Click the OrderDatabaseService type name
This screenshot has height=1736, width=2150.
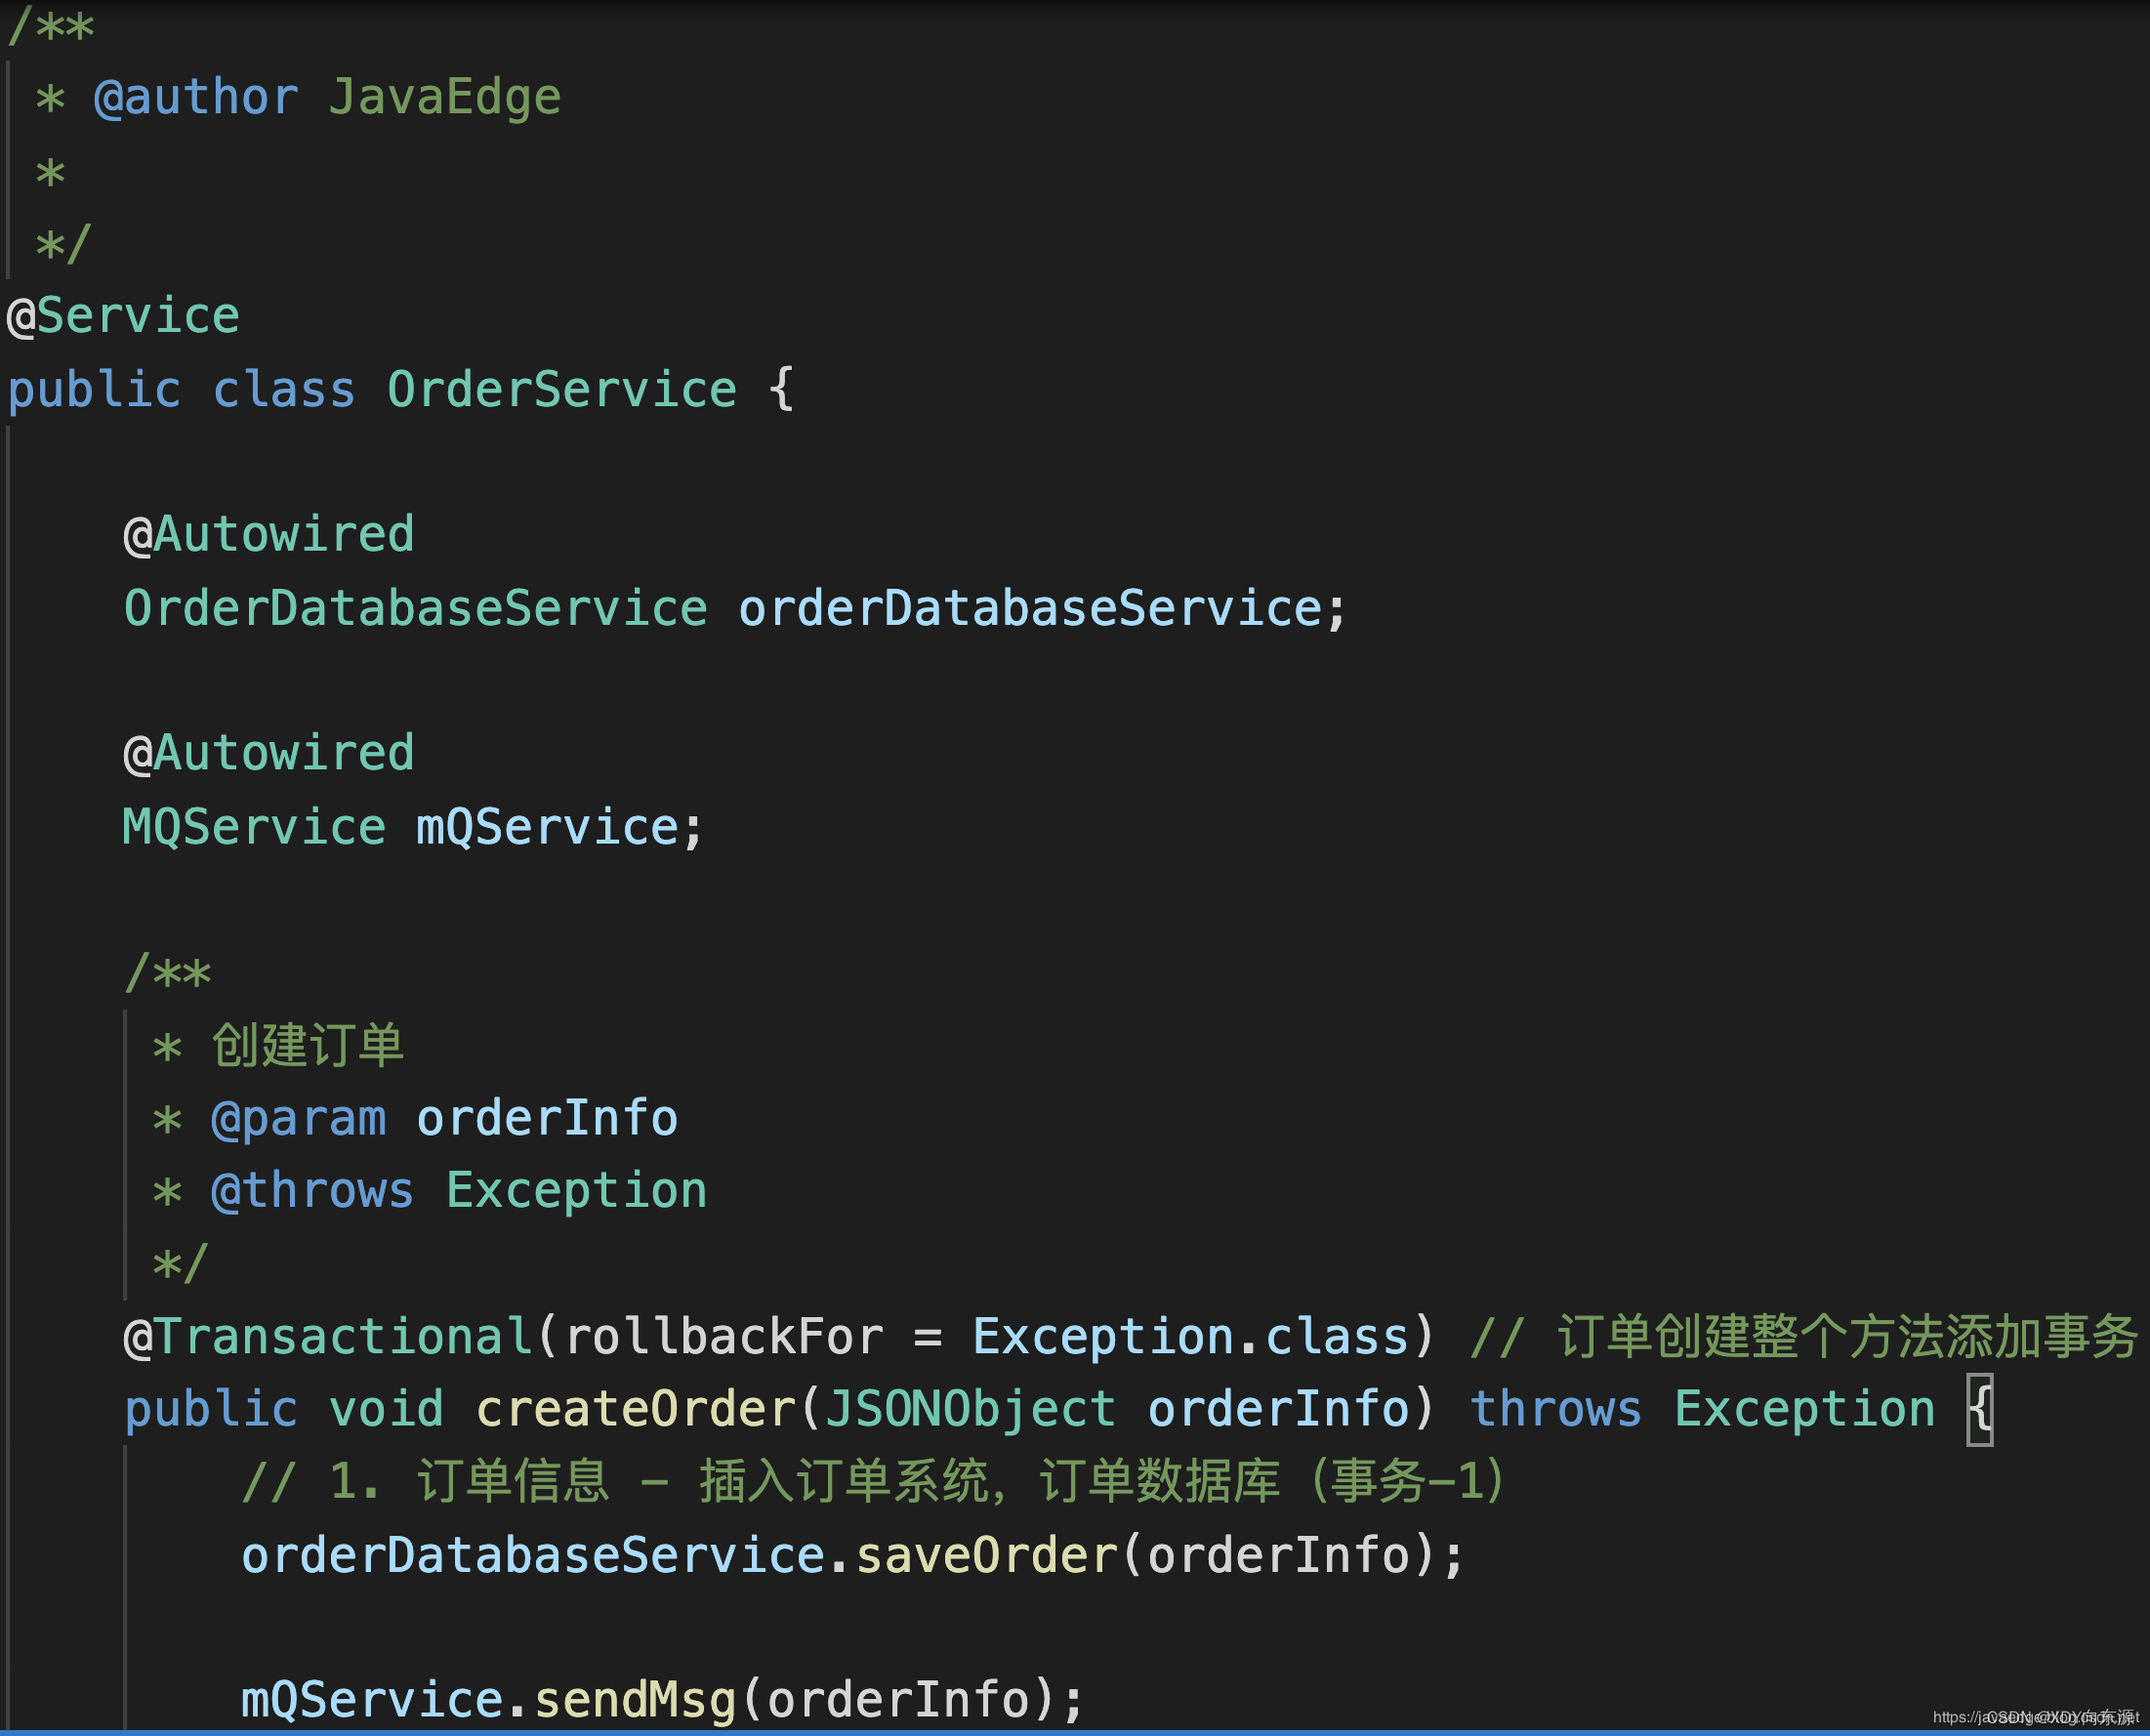click(415, 608)
